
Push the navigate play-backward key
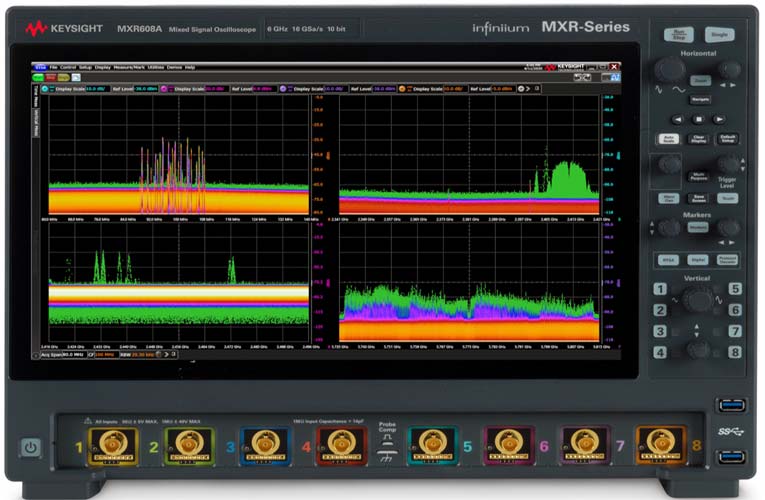coord(678,119)
